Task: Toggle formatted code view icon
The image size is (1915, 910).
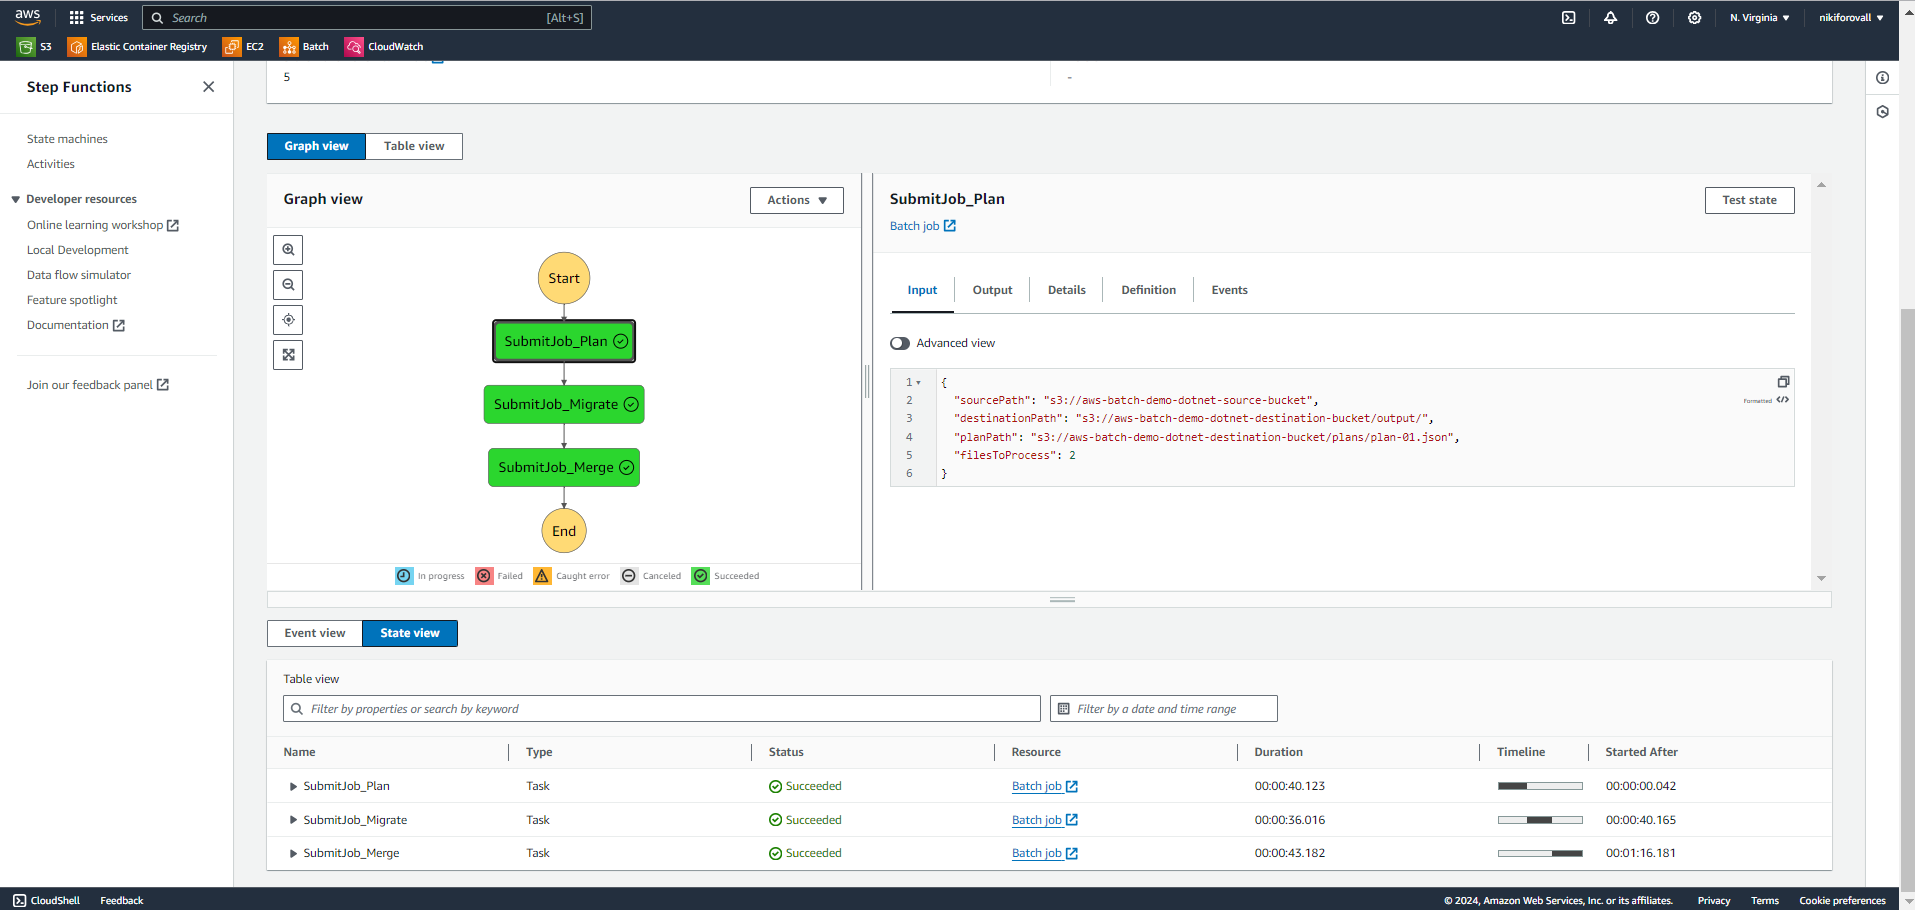Action: 1782,400
